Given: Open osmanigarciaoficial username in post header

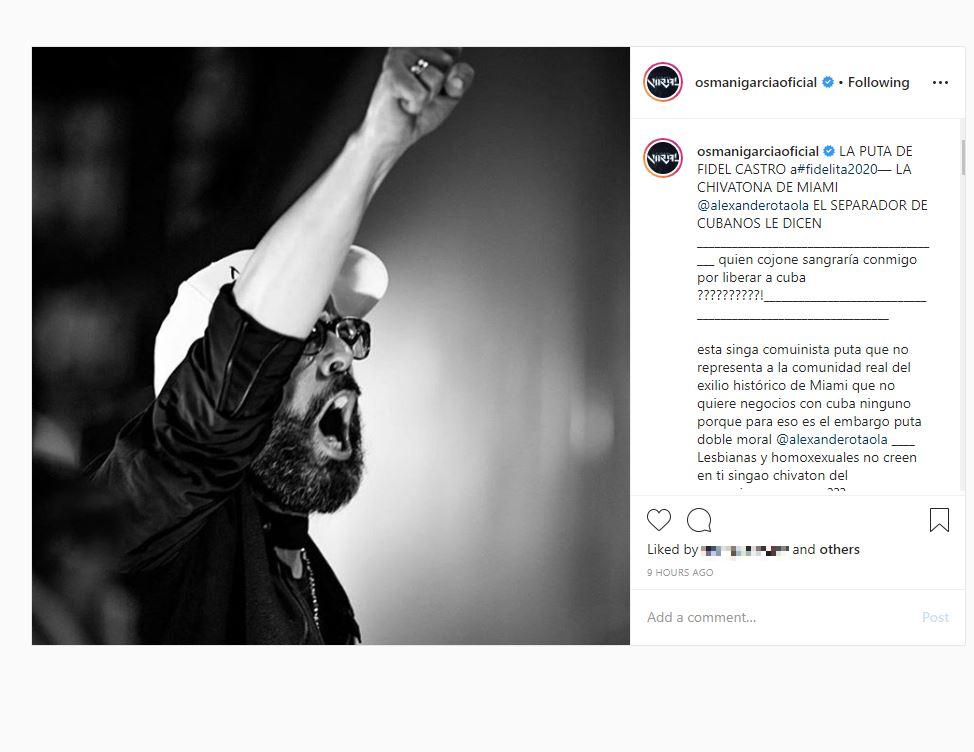Looking at the screenshot, I should coord(755,82).
